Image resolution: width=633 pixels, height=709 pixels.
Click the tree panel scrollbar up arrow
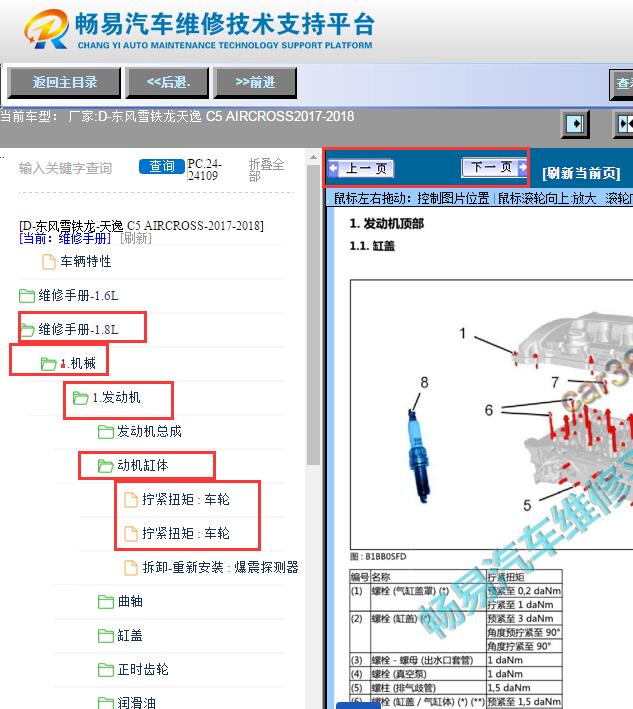coord(313,158)
